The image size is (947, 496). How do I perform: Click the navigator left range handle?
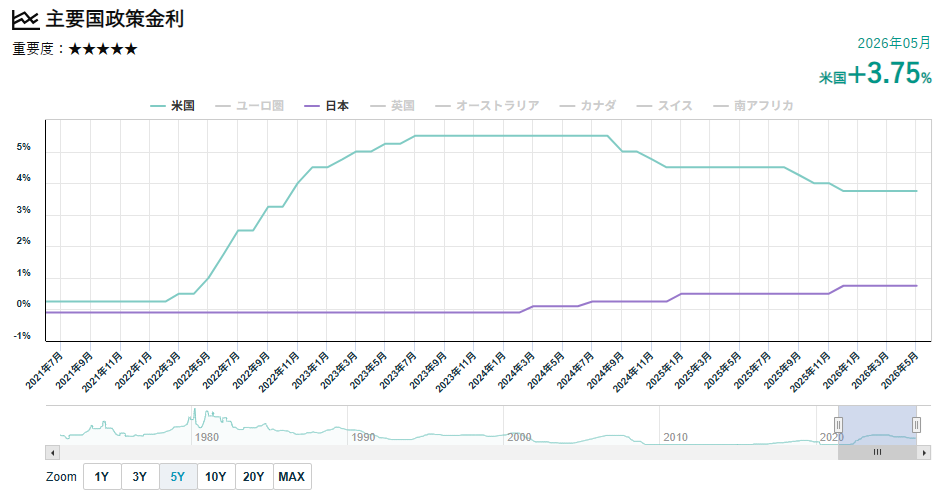(838, 425)
